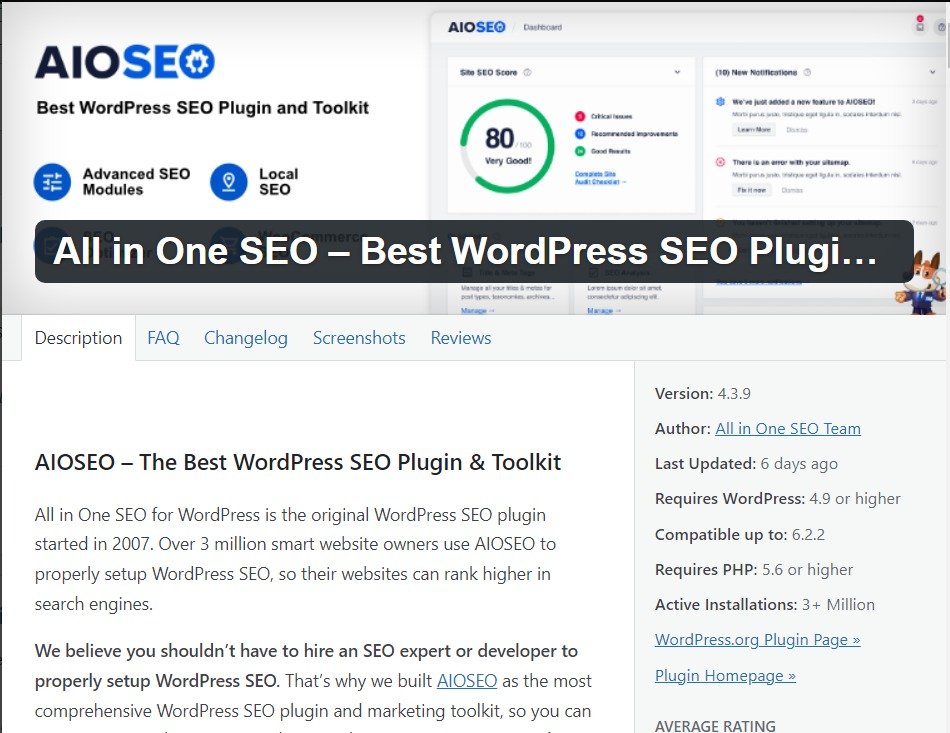The image size is (950, 733).
Task: Click the 'Requires WordPress: 4.9 or higher' text
Action: point(778,499)
